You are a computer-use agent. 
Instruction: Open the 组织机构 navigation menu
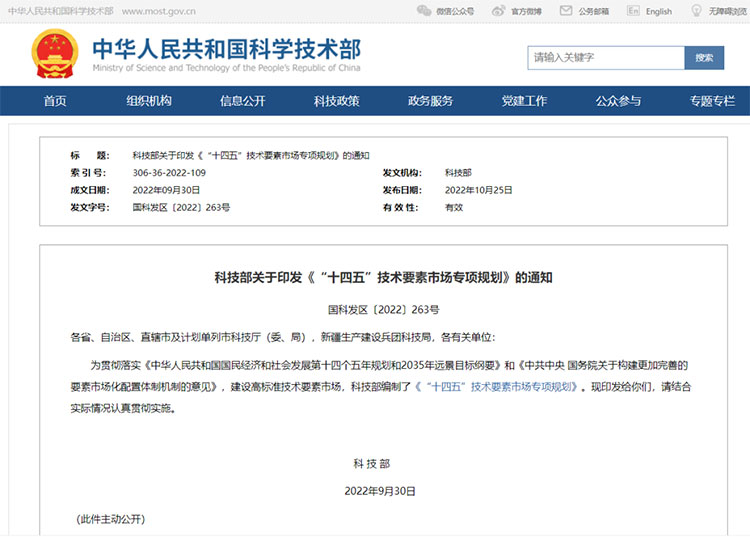point(149,101)
